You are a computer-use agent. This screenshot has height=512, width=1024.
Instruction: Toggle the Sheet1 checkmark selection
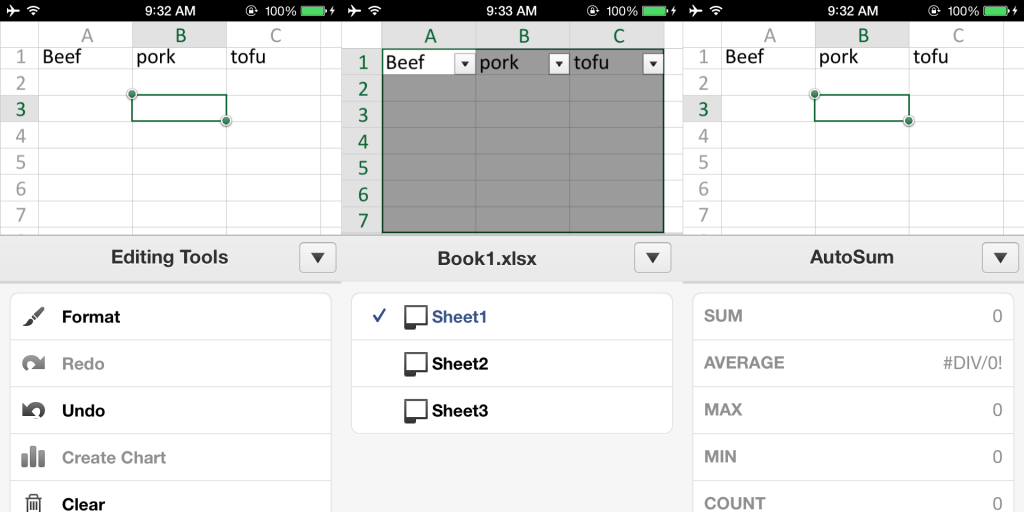coord(379,316)
